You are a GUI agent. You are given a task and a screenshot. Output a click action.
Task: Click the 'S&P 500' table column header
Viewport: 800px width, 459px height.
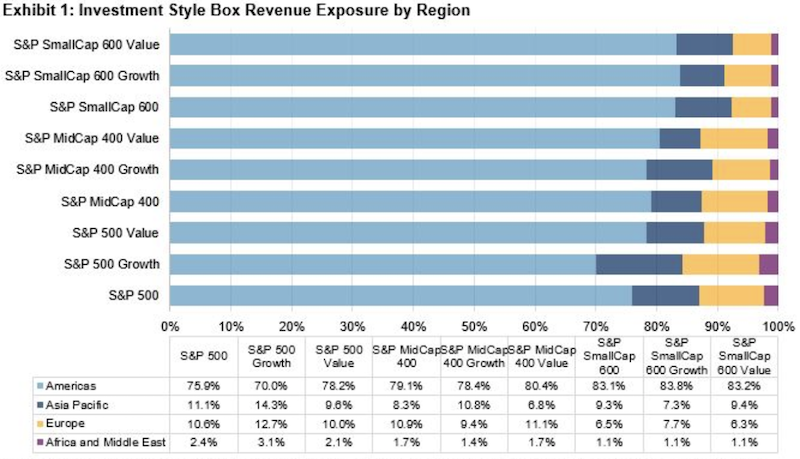point(204,356)
